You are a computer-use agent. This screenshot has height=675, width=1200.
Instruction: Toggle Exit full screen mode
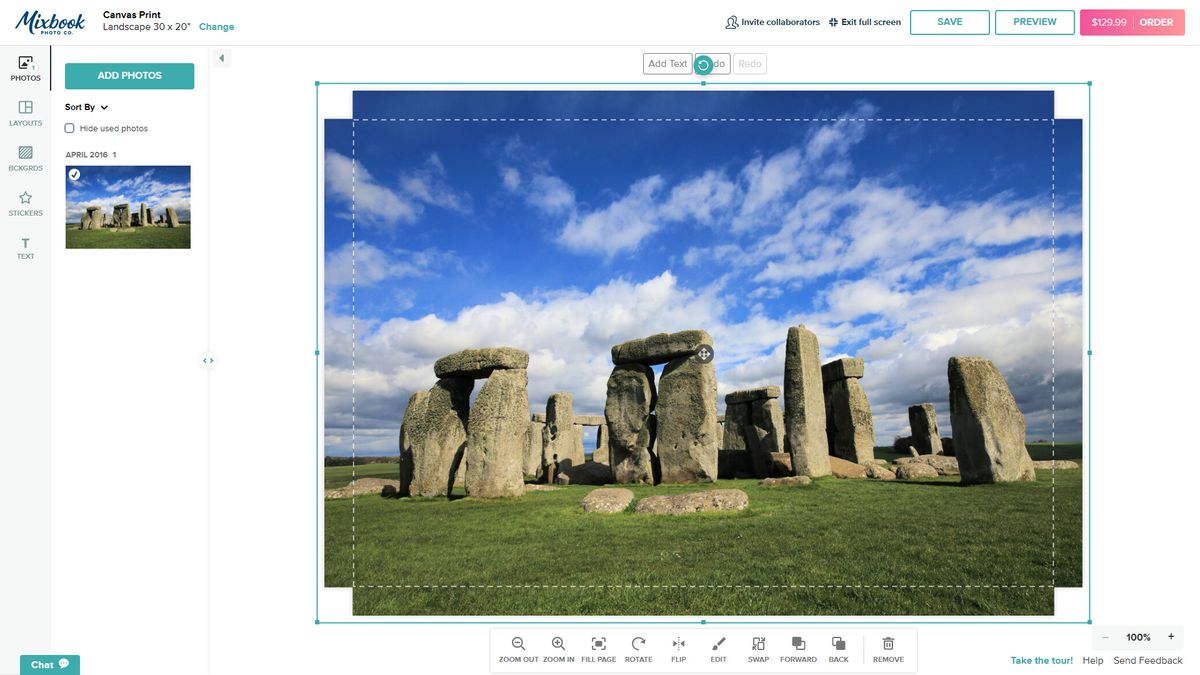pyautogui.click(x=864, y=21)
